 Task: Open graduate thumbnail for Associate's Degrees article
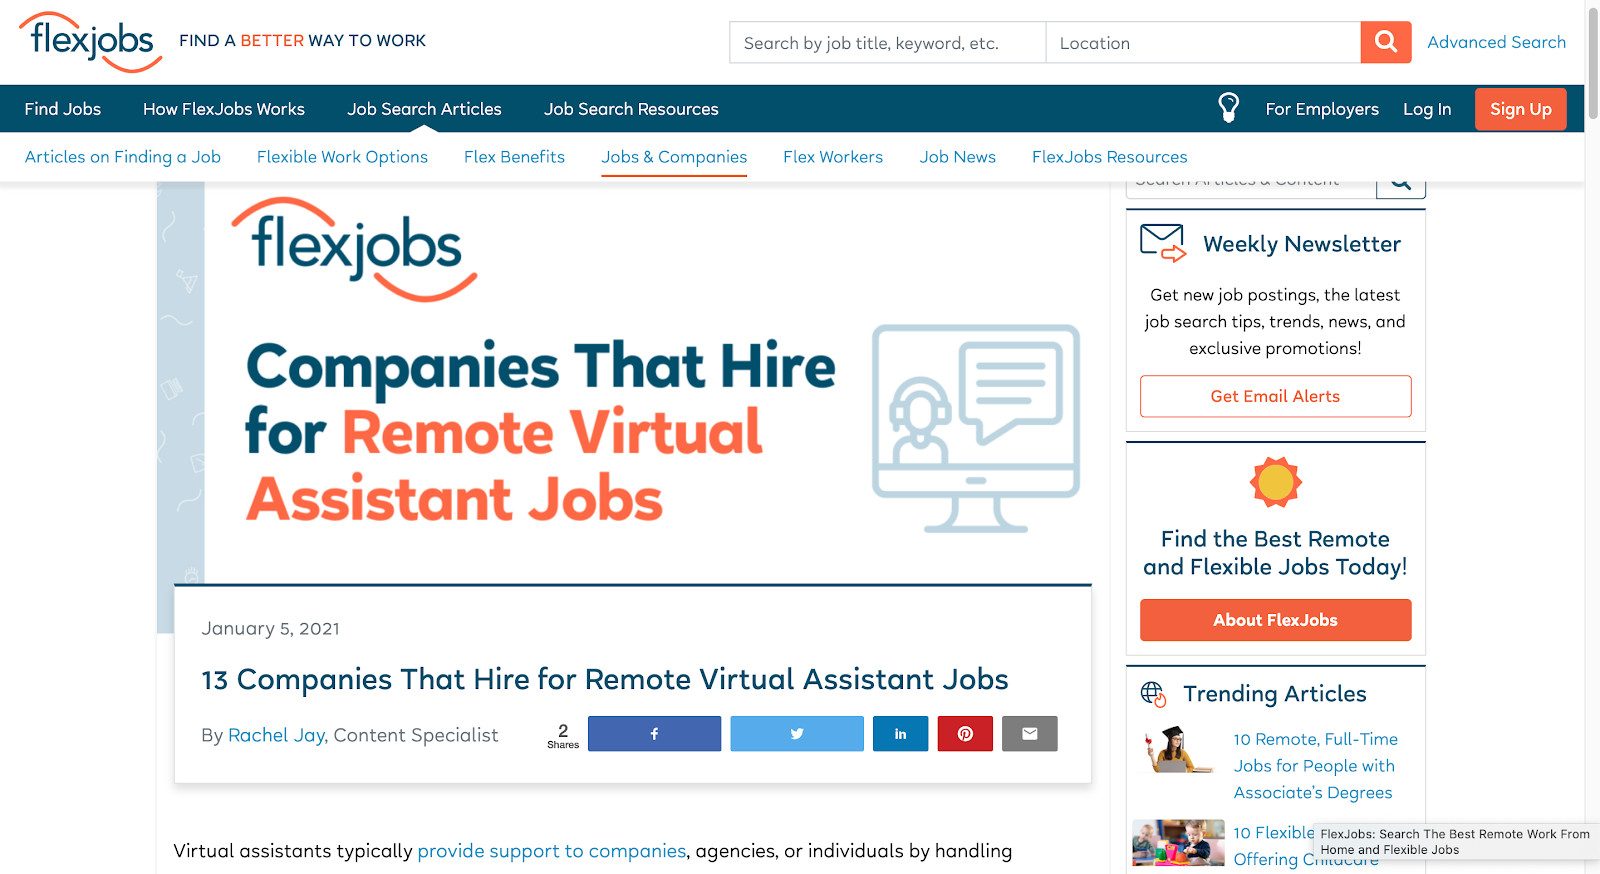click(x=1178, y=750)
